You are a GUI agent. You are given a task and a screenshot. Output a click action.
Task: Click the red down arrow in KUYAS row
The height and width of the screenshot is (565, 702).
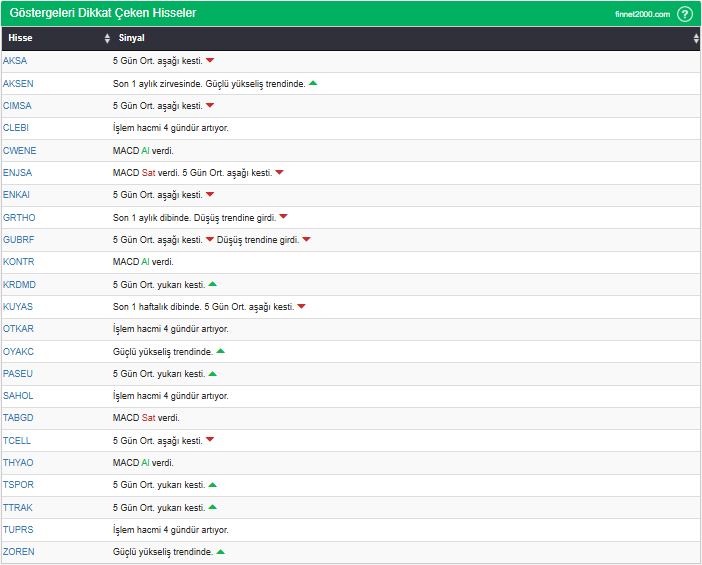coord(301,306)
